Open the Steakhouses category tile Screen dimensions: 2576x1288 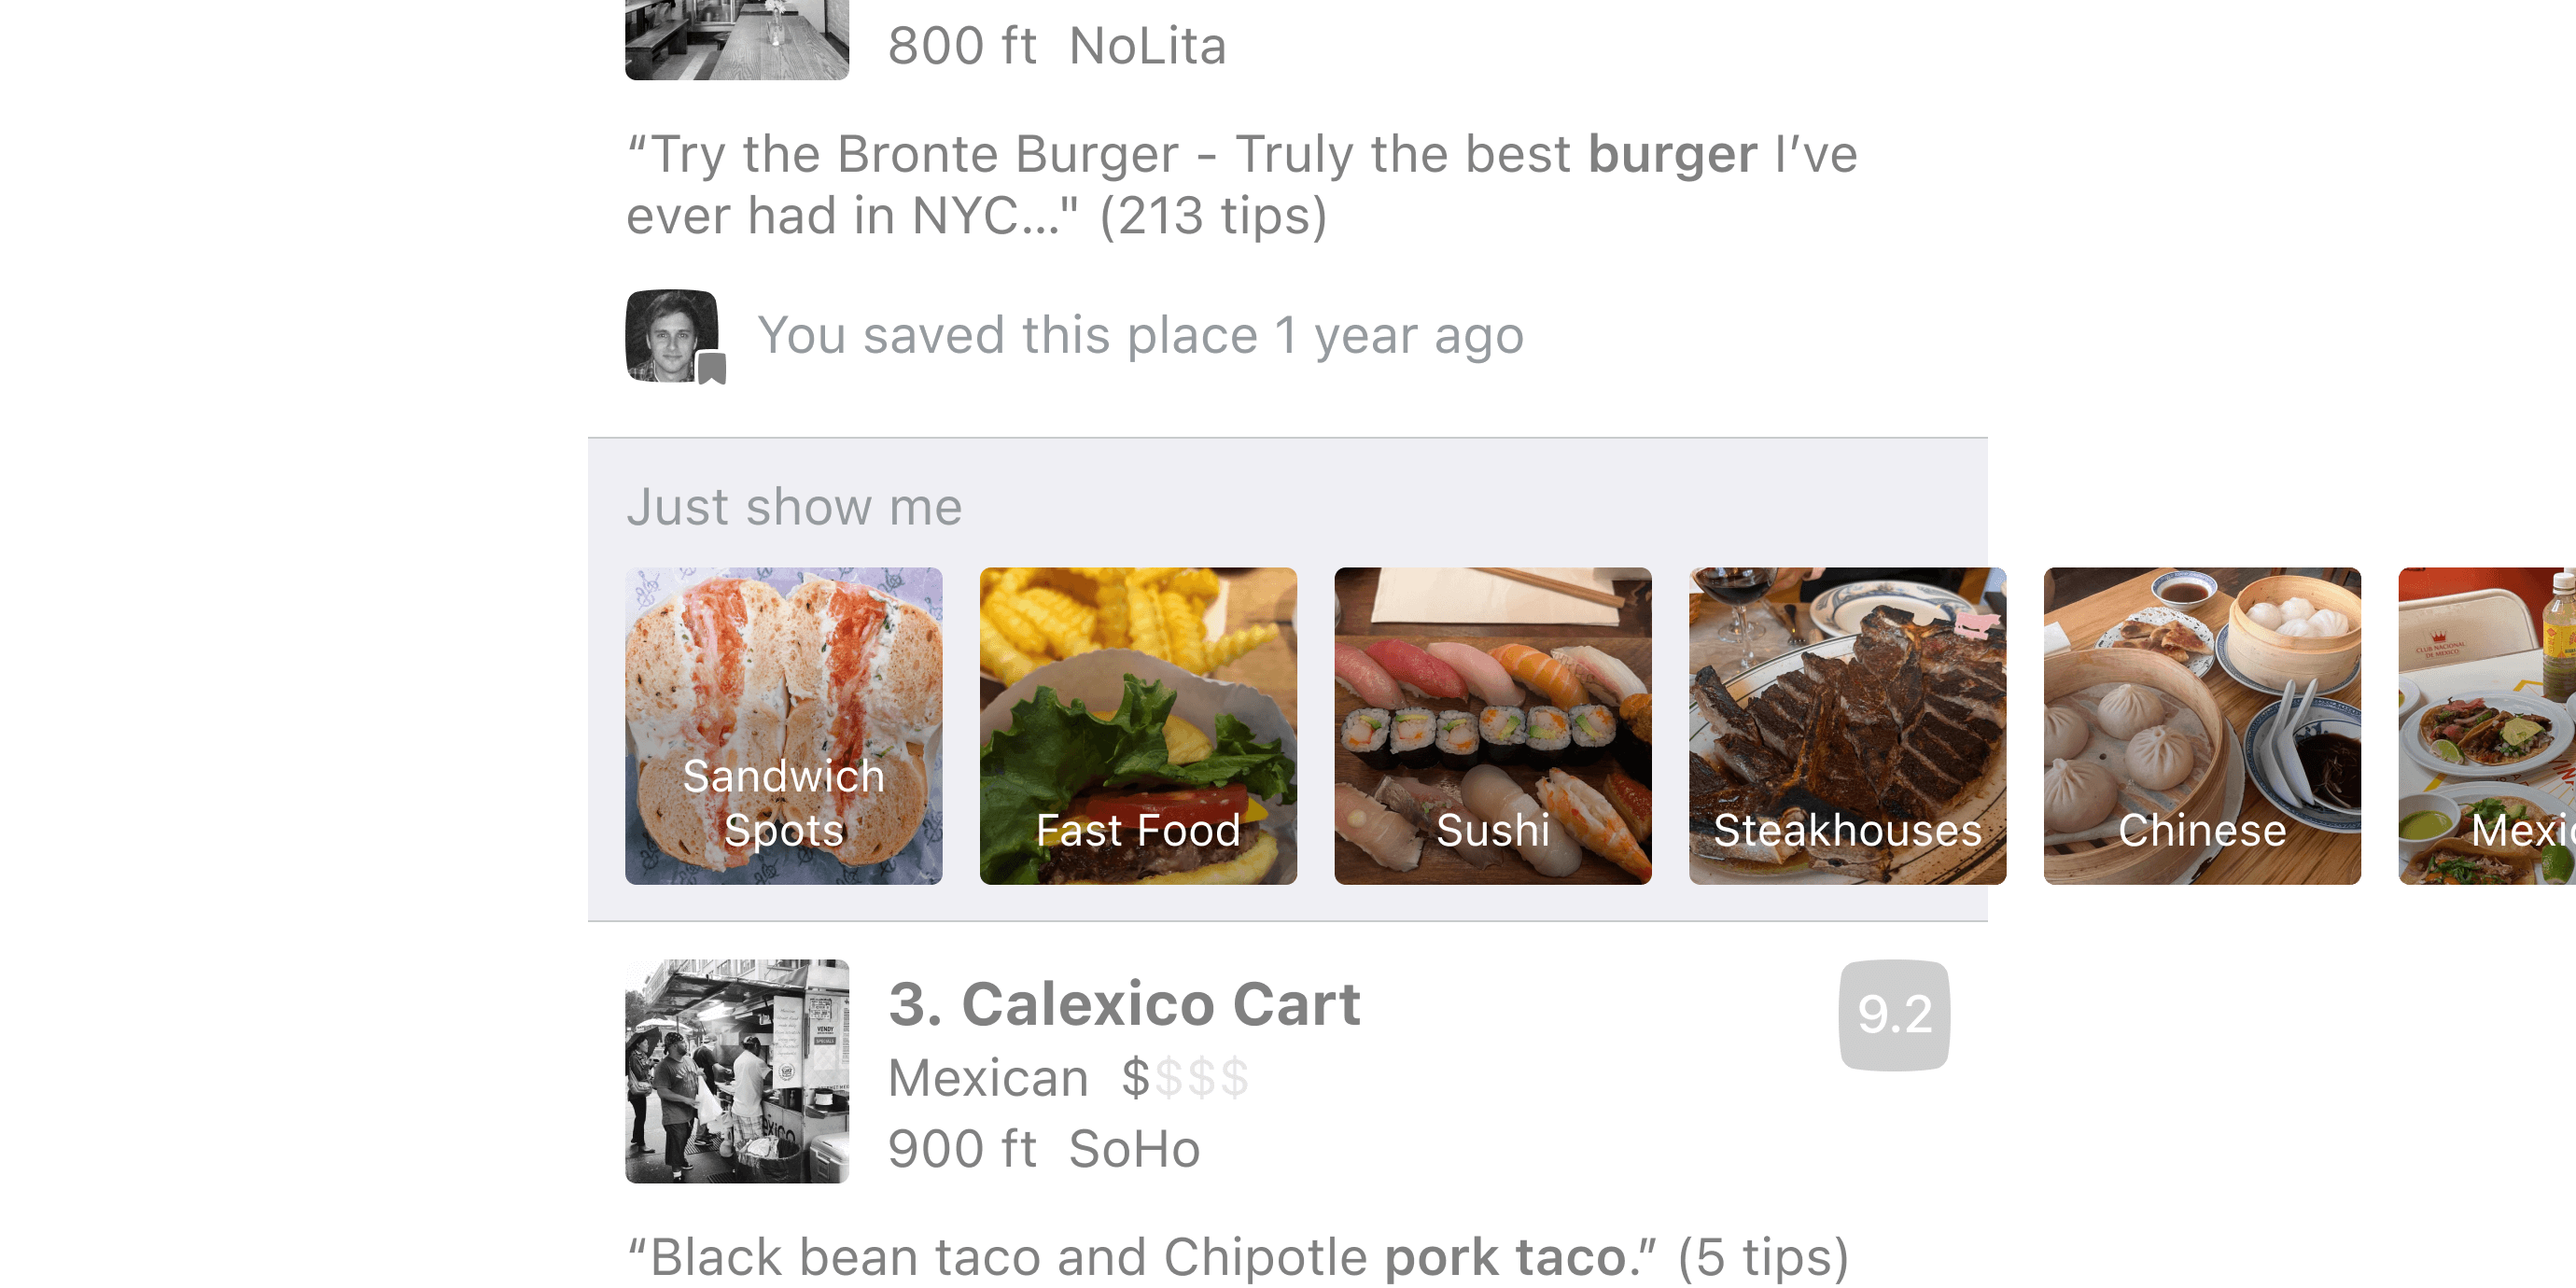click(1847, 726)
